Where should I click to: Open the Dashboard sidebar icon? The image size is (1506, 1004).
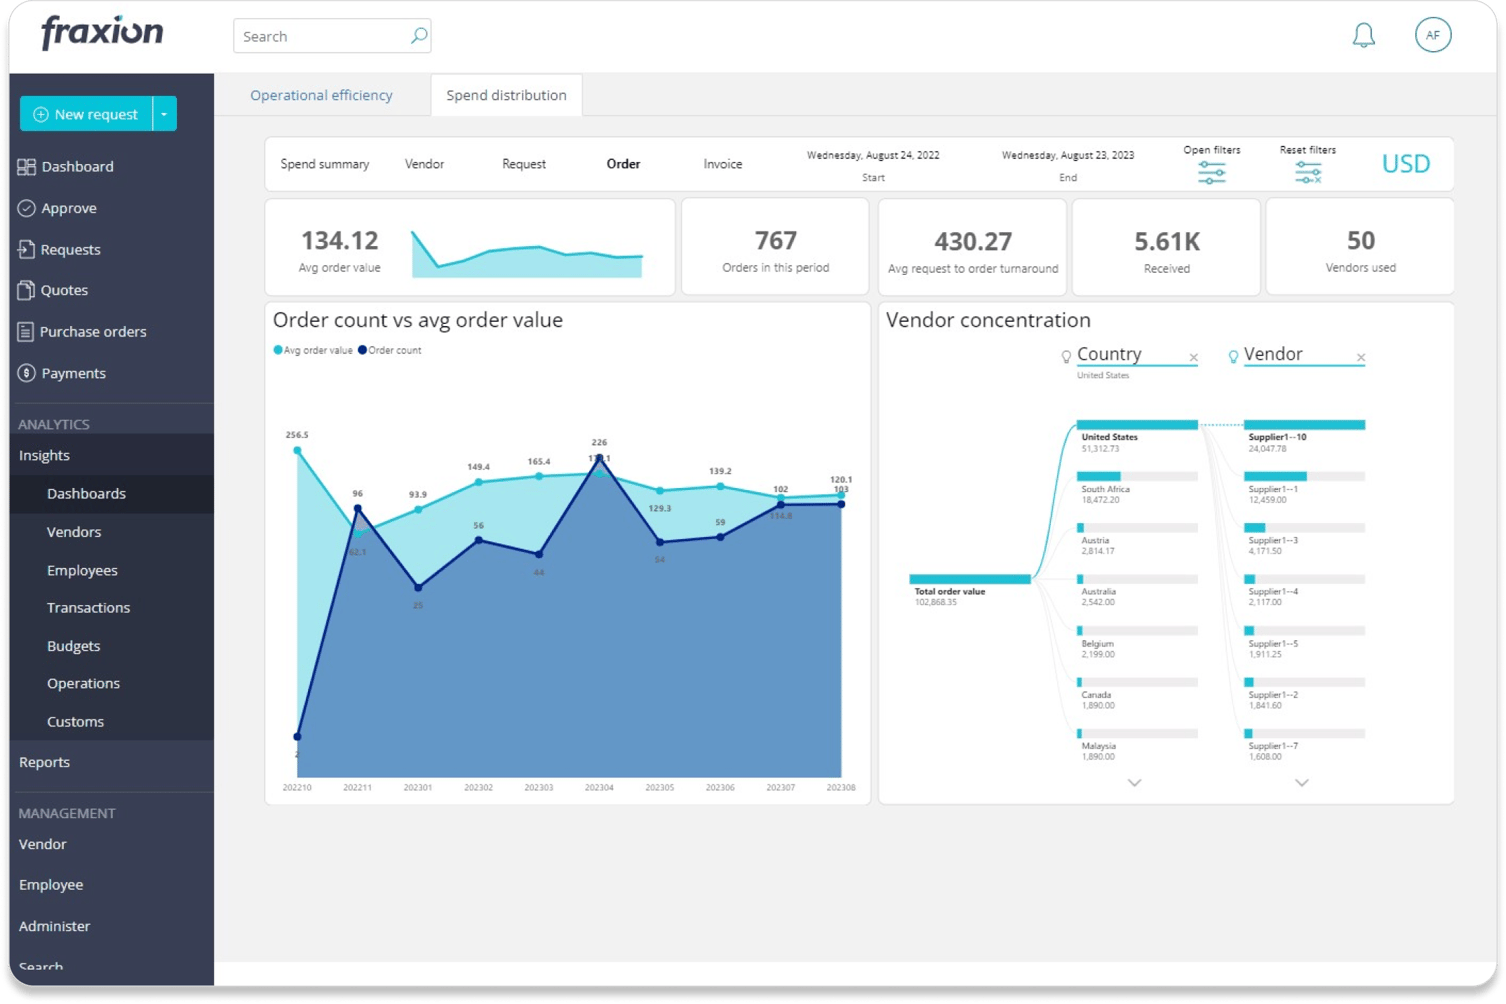[x=26, y=166]
